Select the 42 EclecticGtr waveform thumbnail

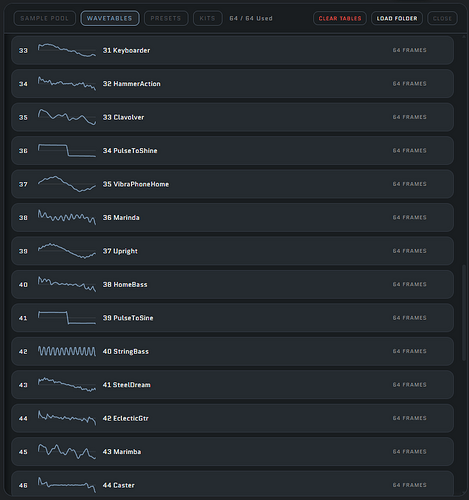click(67, 418)
